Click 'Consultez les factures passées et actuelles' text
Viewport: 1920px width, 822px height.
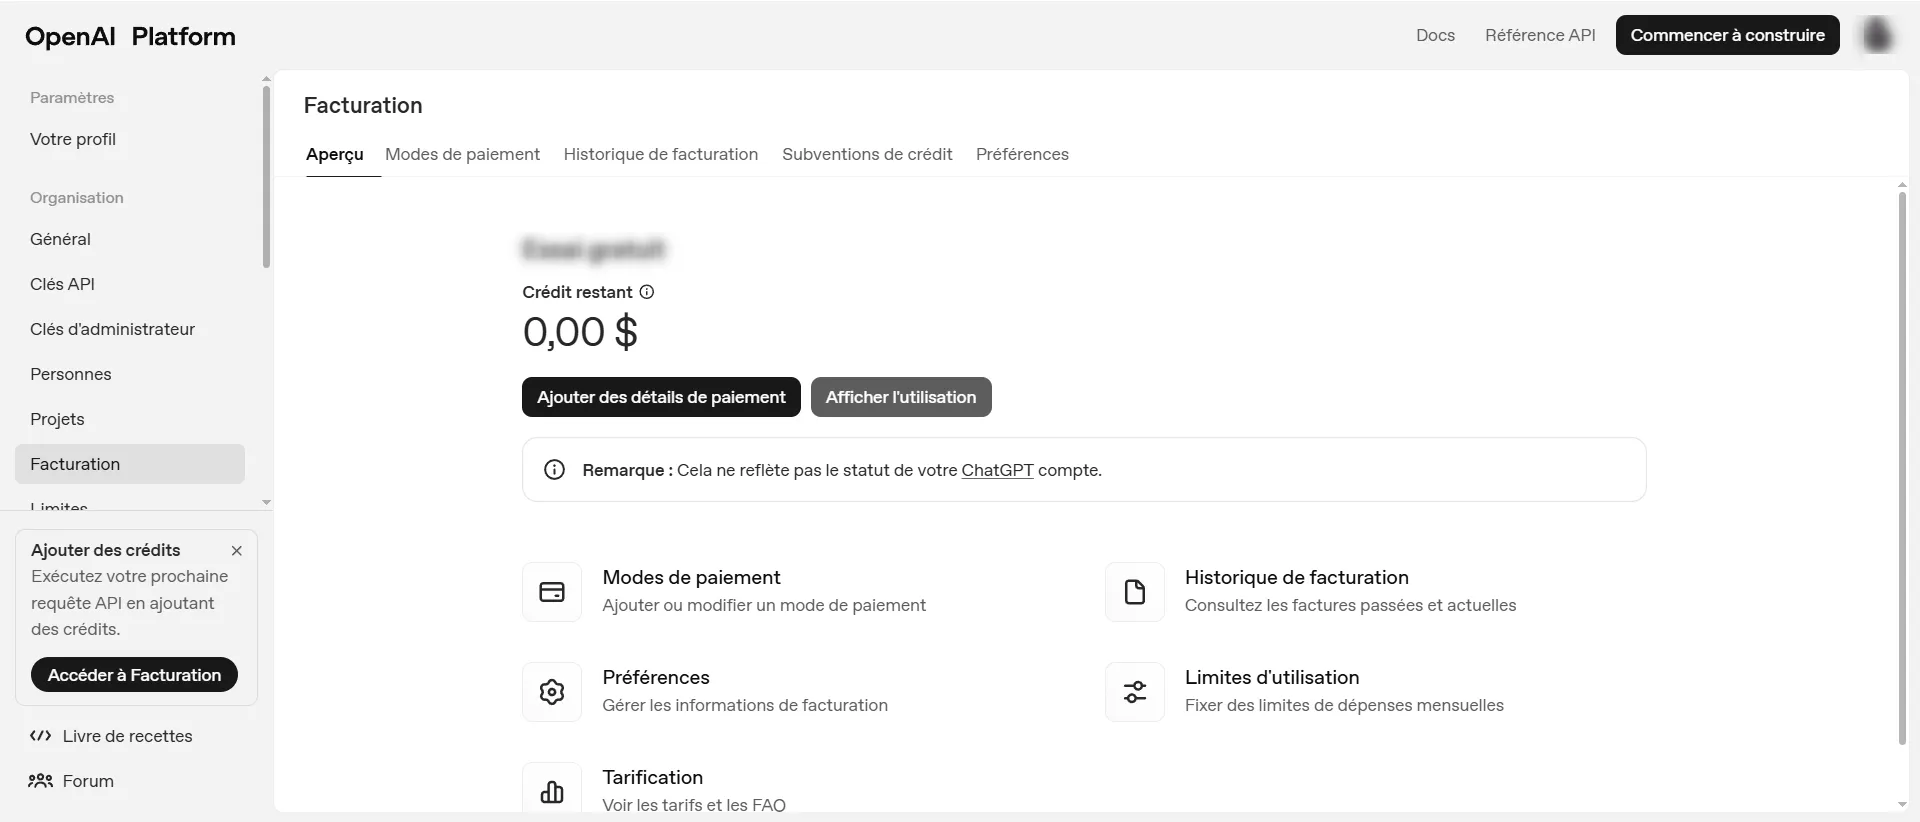click(x=1350, y=605)
